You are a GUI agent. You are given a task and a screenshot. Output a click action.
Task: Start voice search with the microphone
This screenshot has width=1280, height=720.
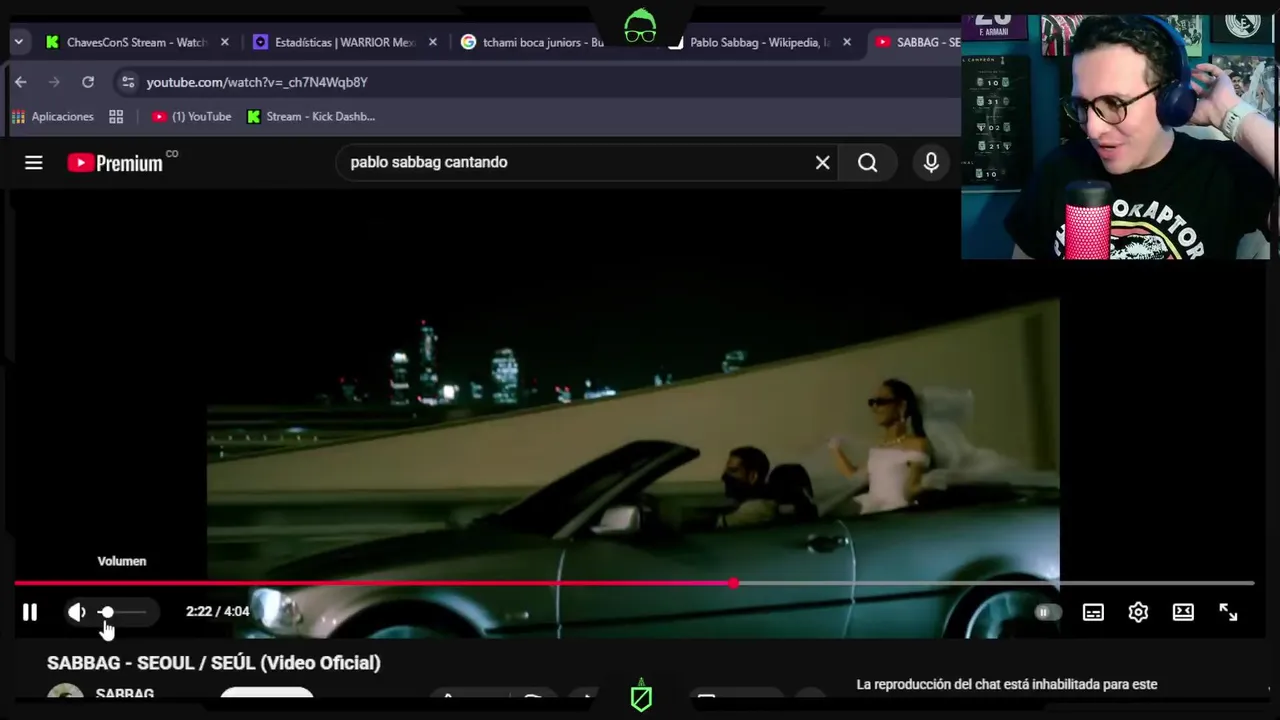931,162
